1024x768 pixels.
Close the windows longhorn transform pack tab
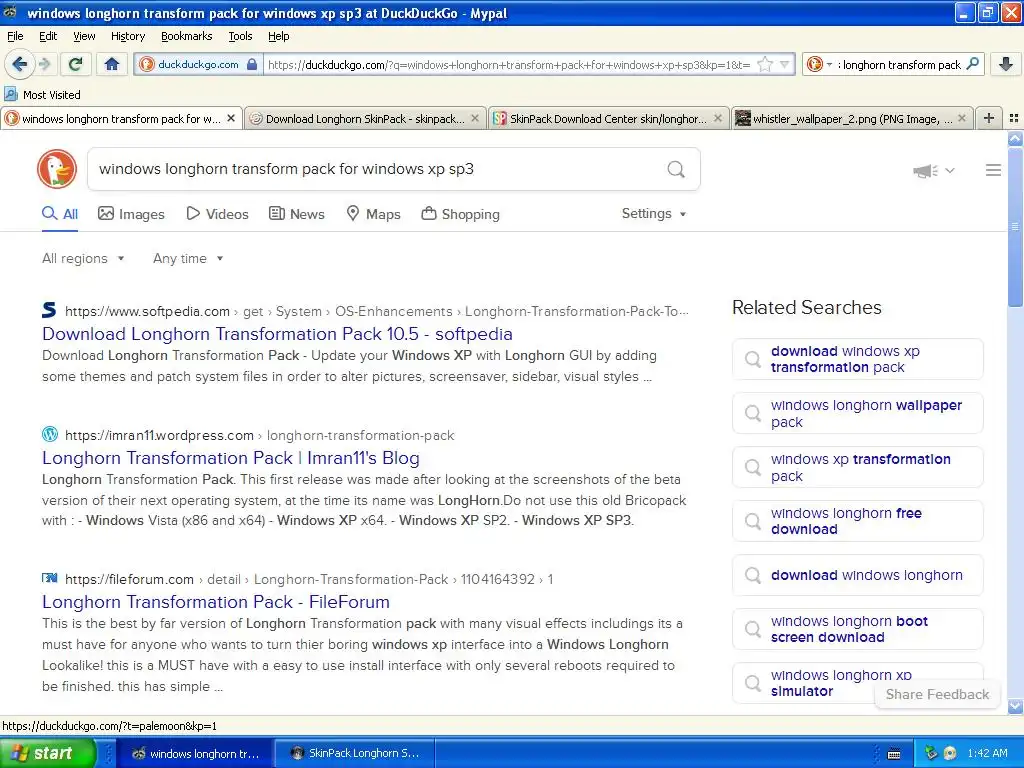click(x=231, y=118)
